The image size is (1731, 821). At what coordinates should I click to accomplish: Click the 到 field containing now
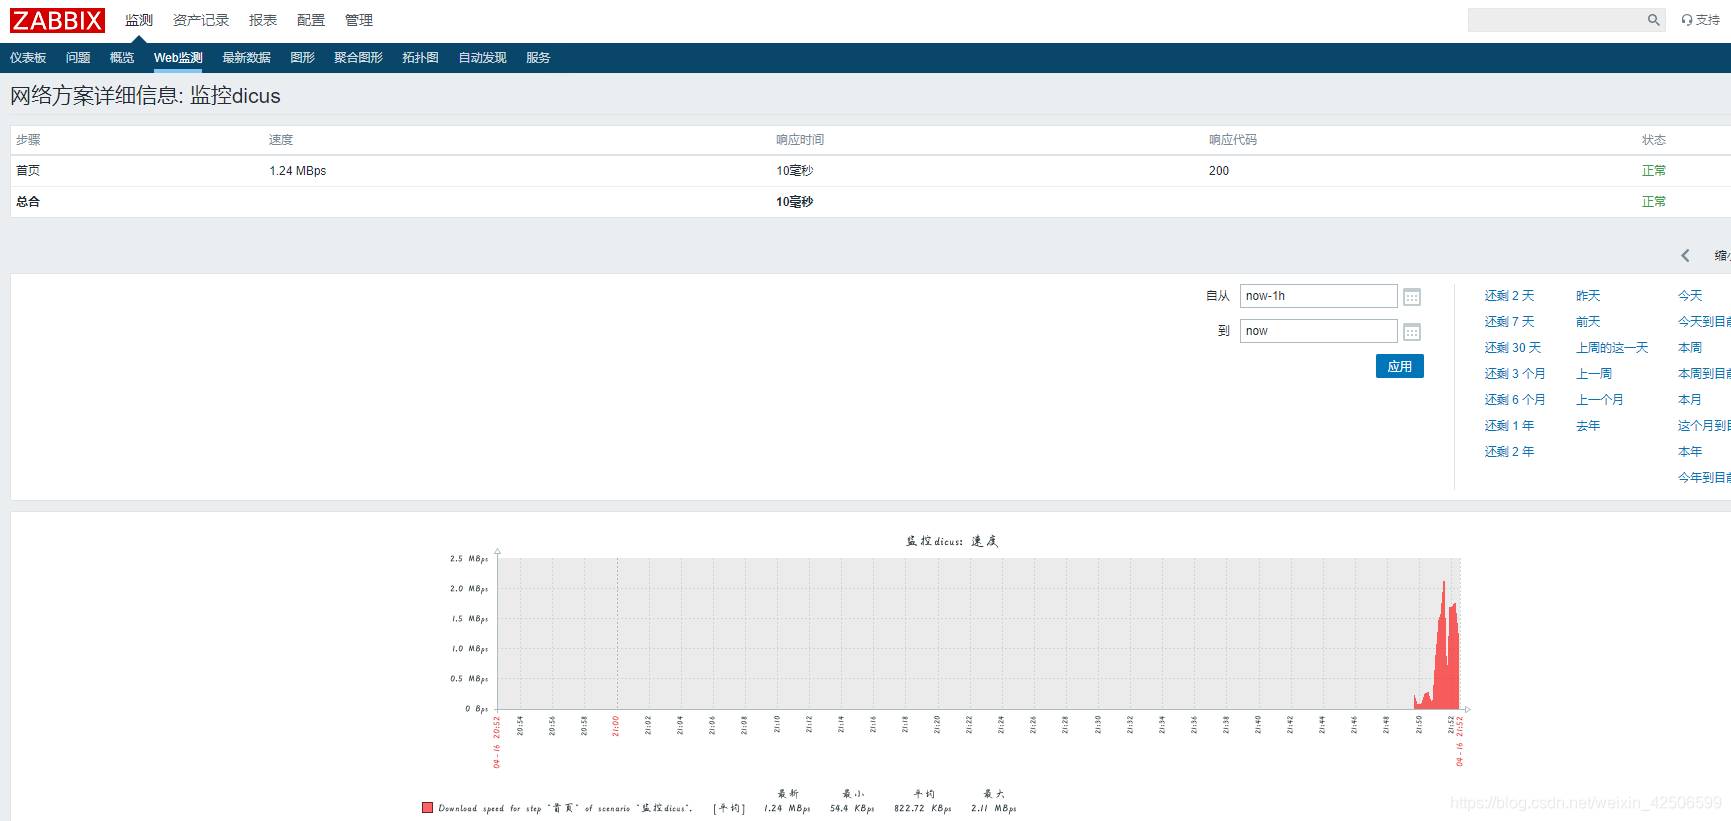click(1318, 331)
